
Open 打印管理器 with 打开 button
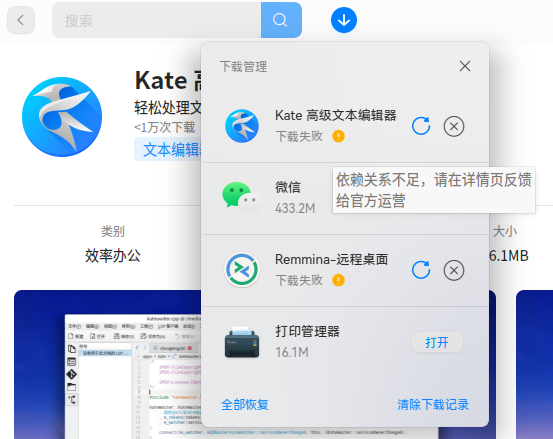pos(437,342)
